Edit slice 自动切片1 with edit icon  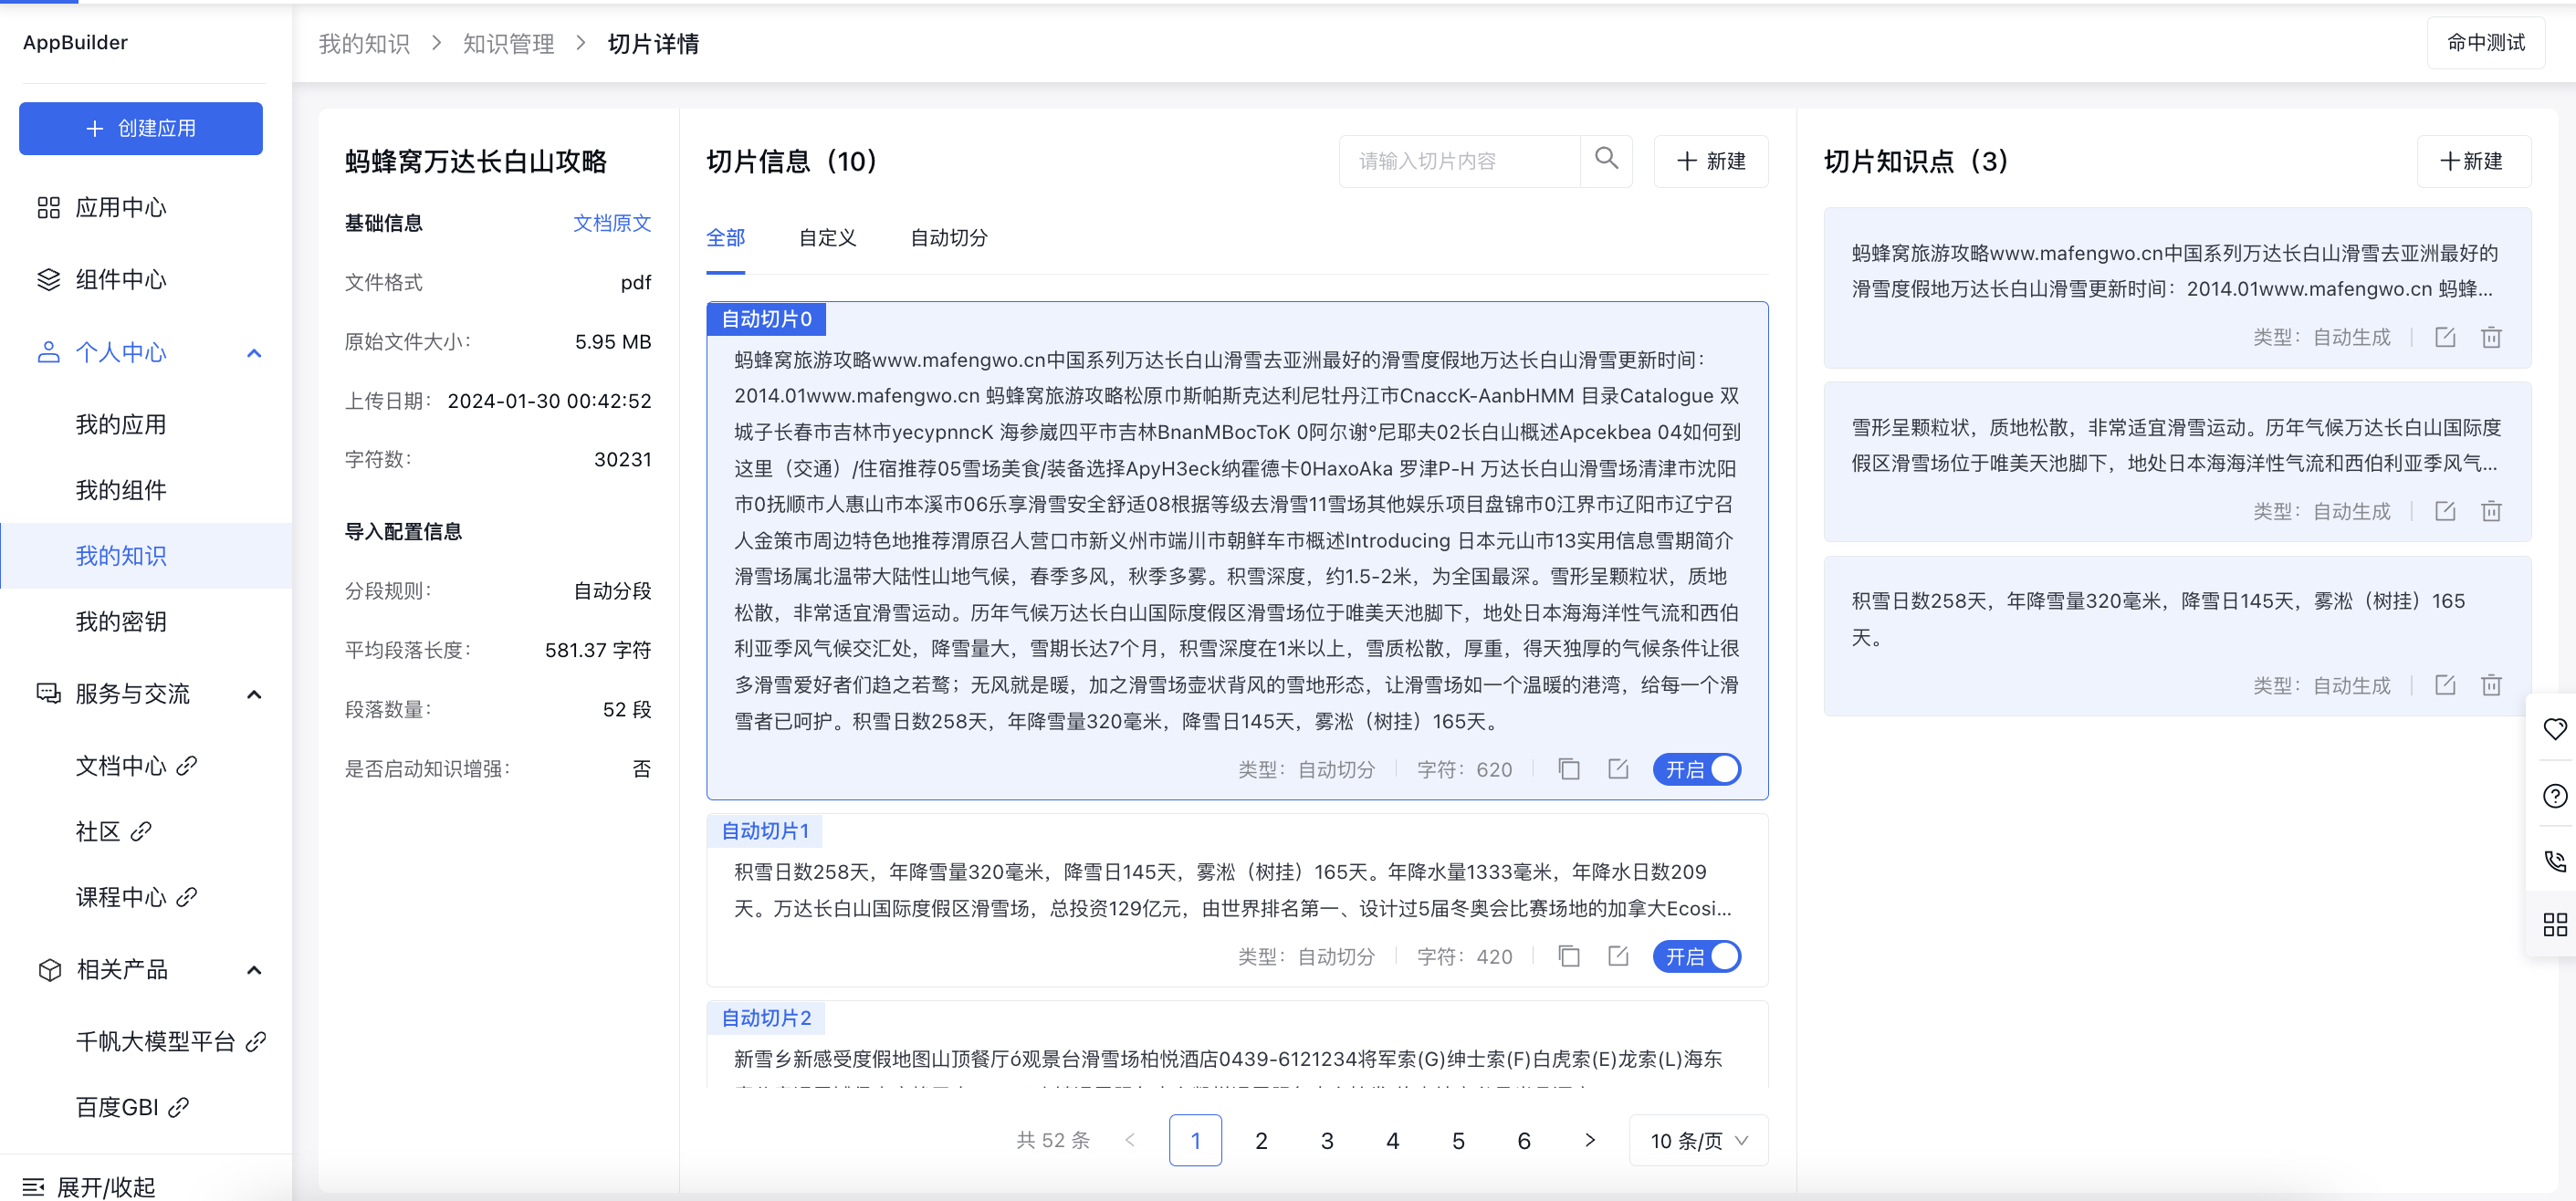click(x=1618, y=955)
